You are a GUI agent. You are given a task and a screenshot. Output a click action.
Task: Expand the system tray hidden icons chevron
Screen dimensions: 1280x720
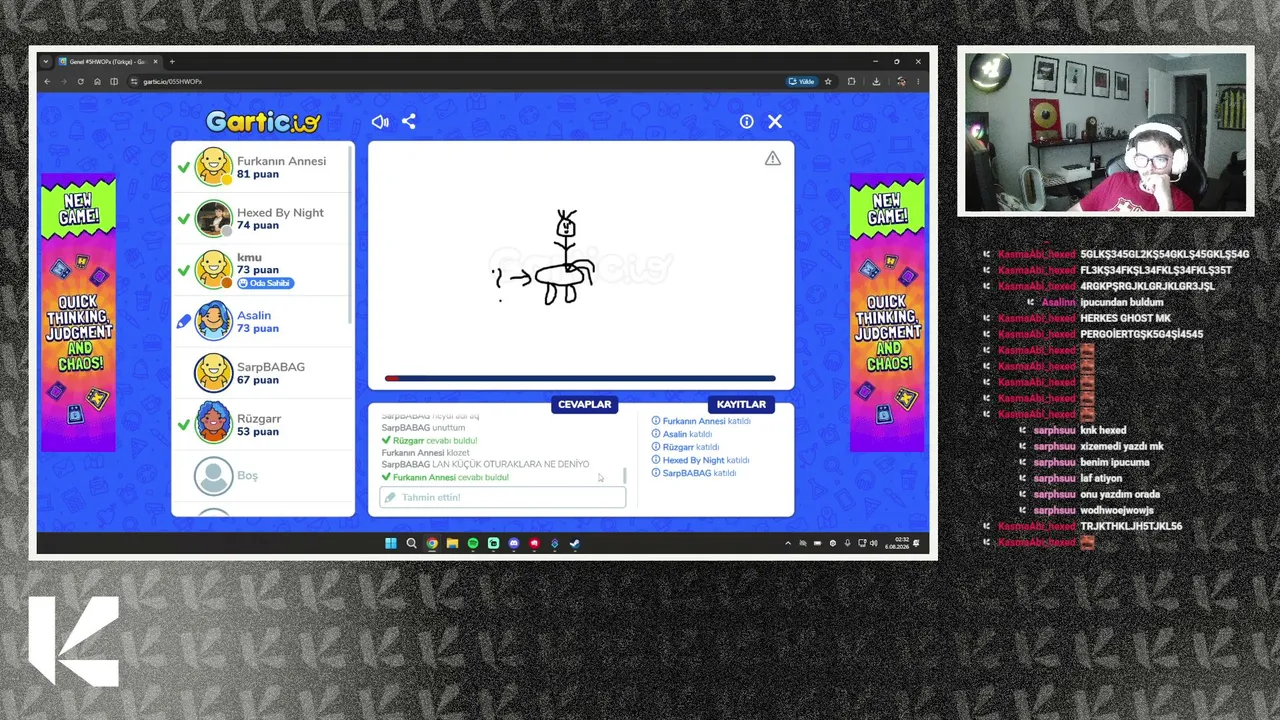pyautogui.click(x=788, y=543)
